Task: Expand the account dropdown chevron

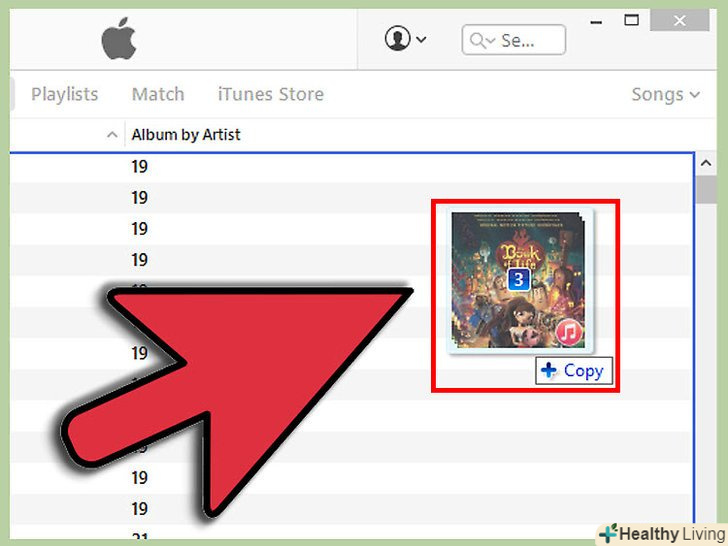Action: click(421, 39)
